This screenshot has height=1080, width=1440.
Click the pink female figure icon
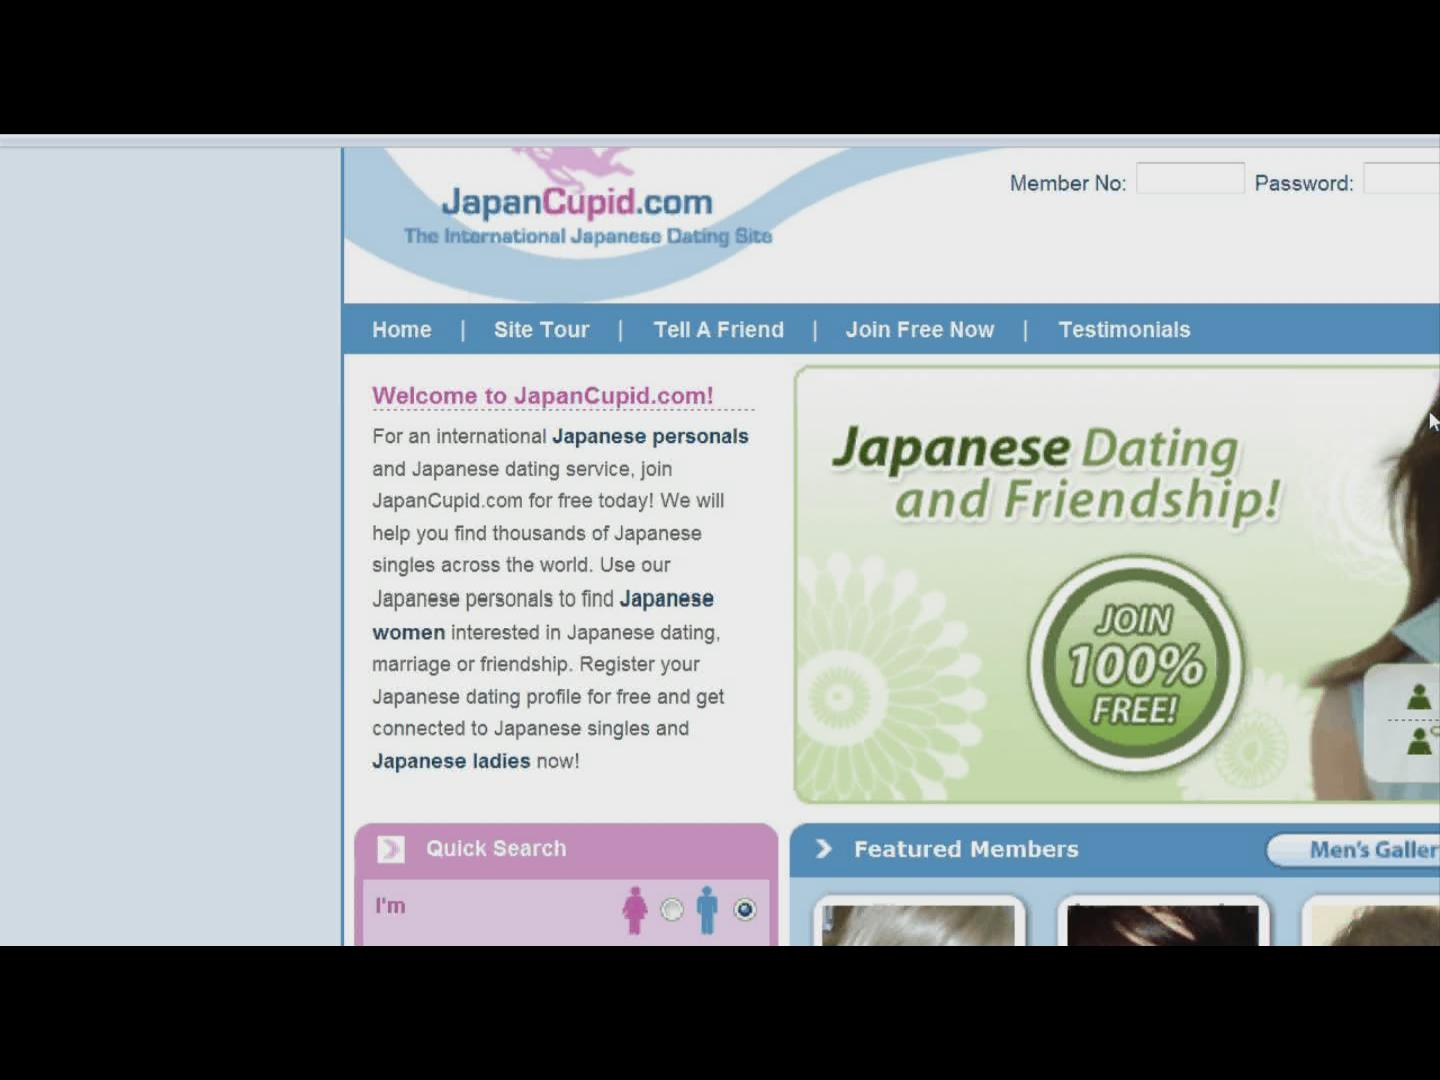[635, 910]
